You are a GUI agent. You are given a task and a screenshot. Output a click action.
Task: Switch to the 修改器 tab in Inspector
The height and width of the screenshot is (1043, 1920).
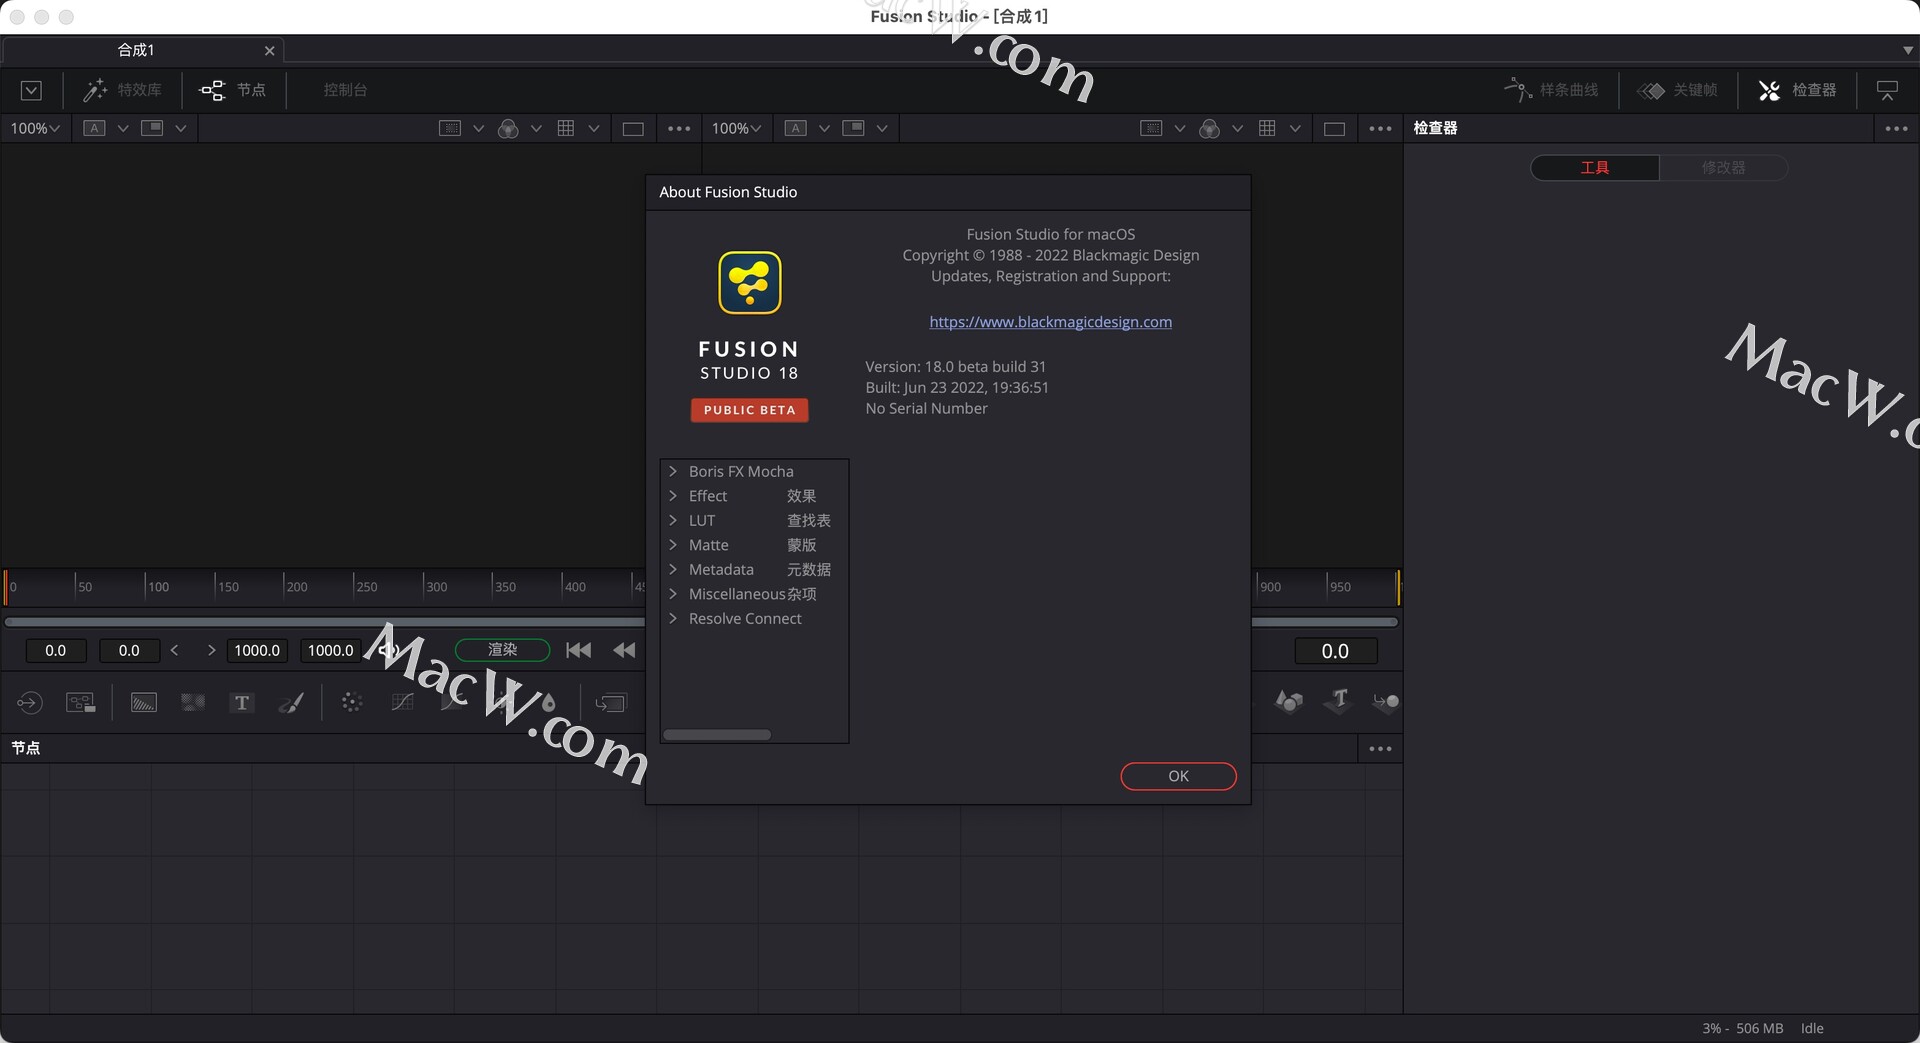click(1722, 167)
